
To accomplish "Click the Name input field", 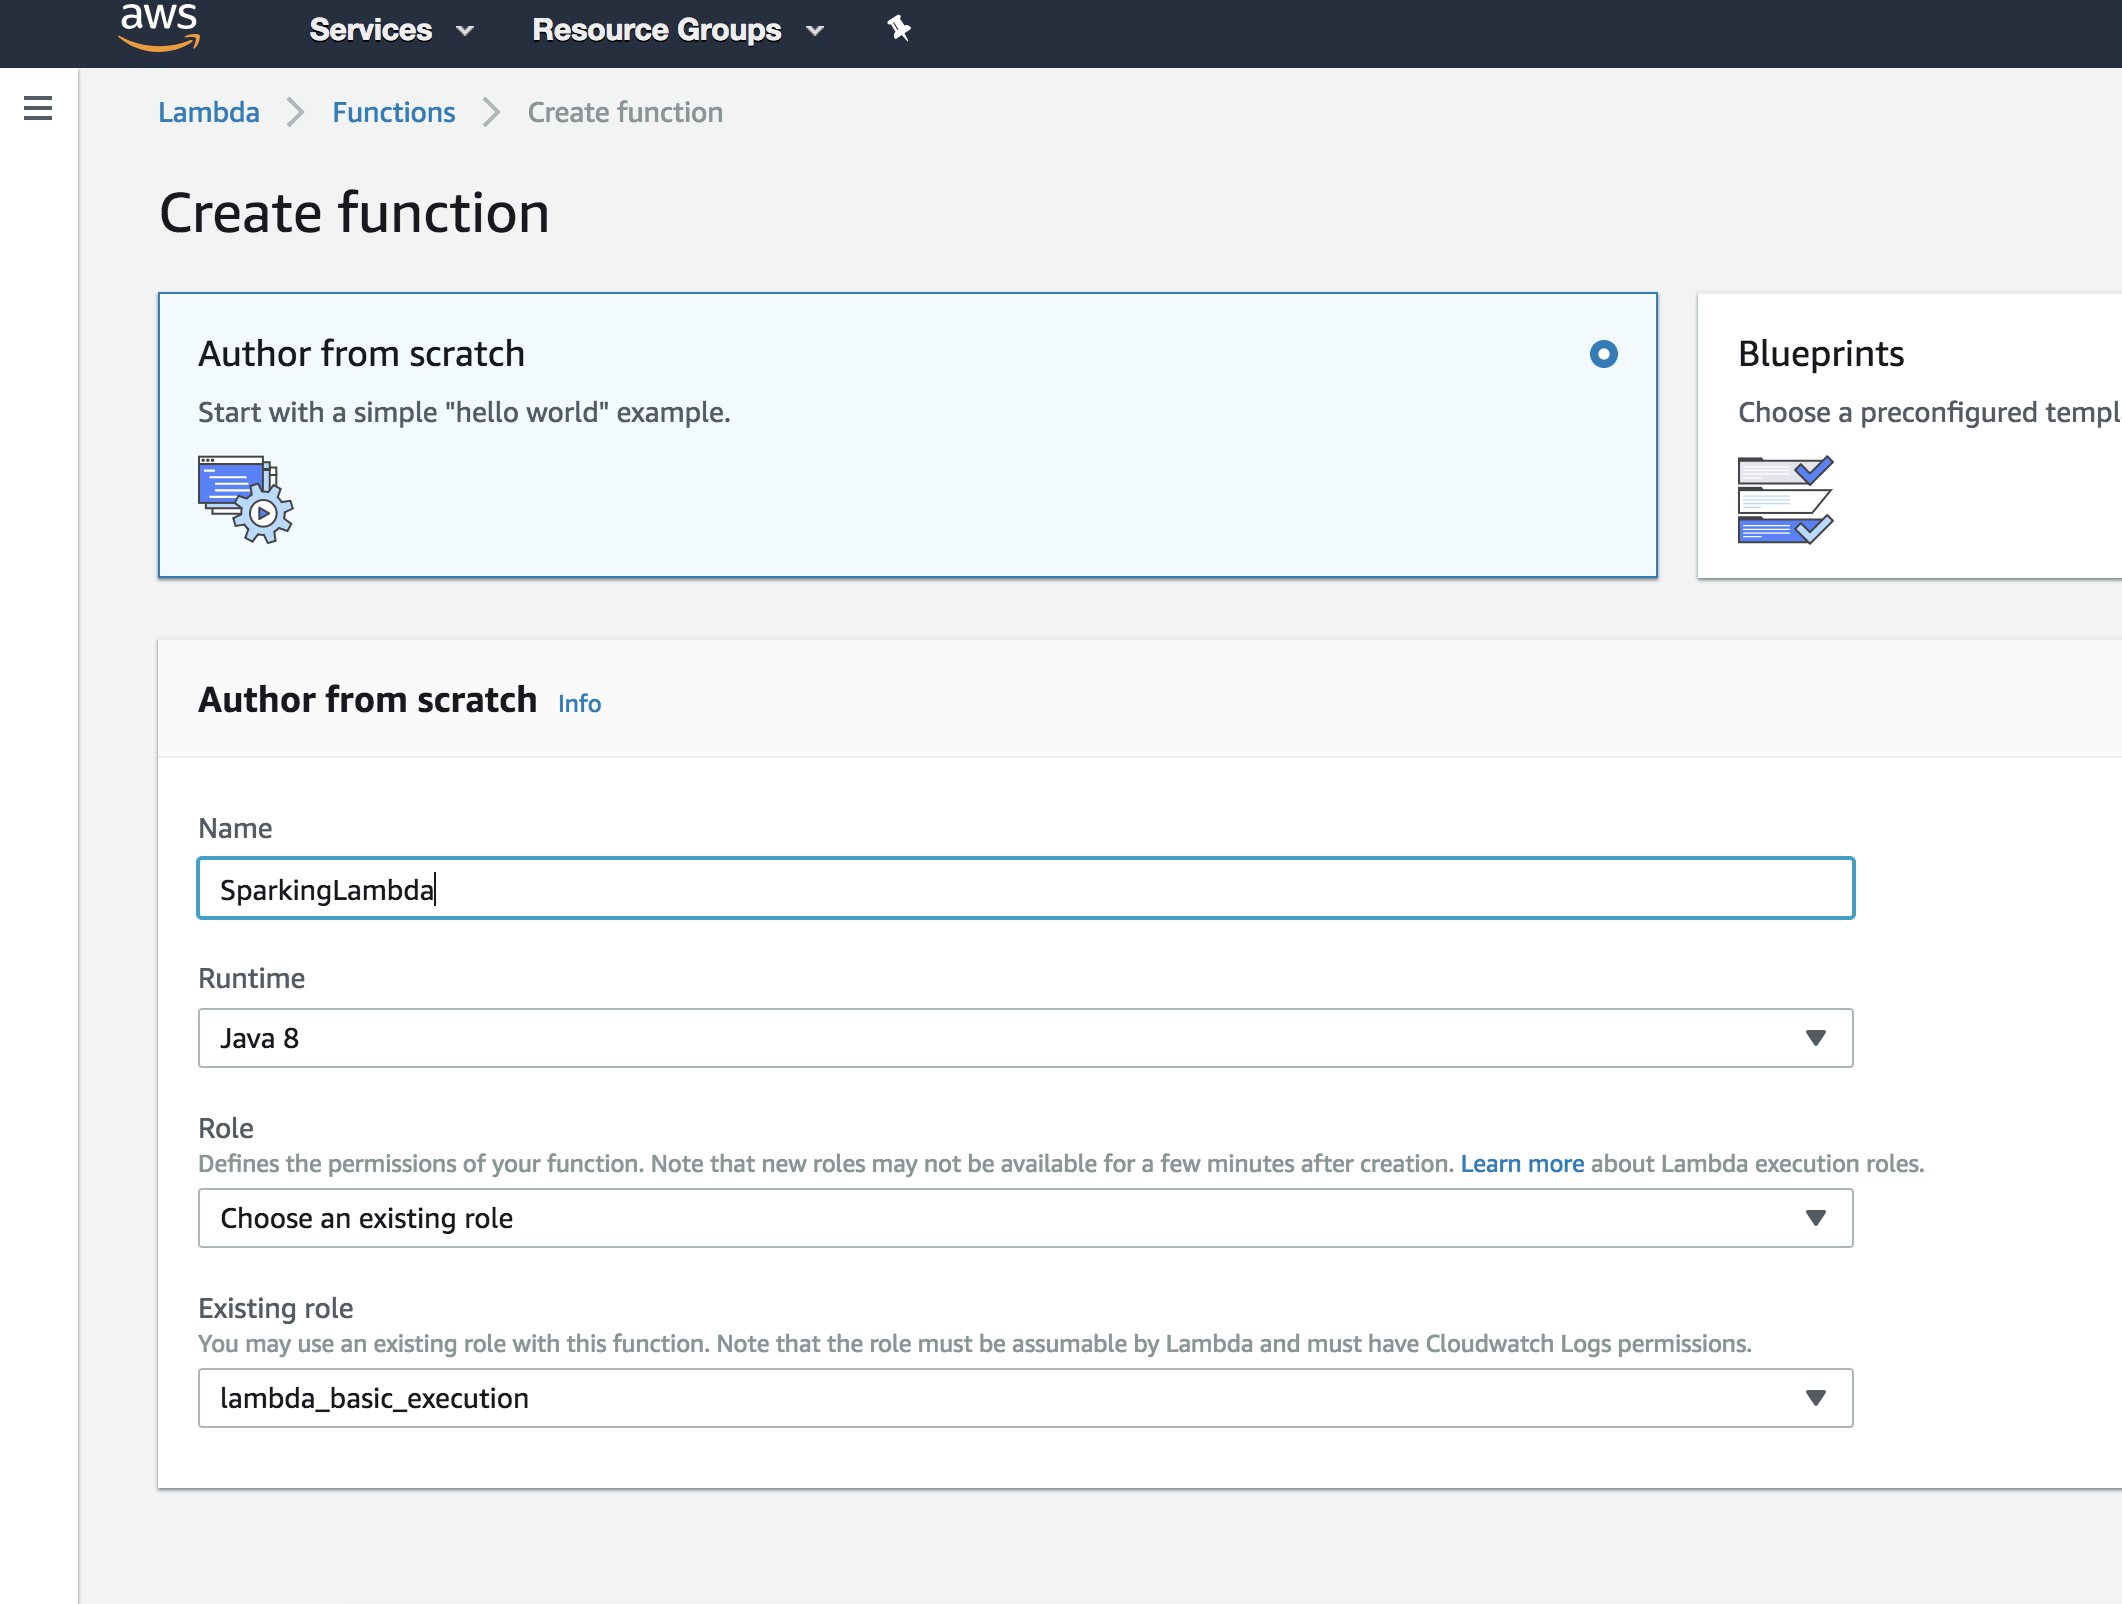I will tap(1025, 889).
